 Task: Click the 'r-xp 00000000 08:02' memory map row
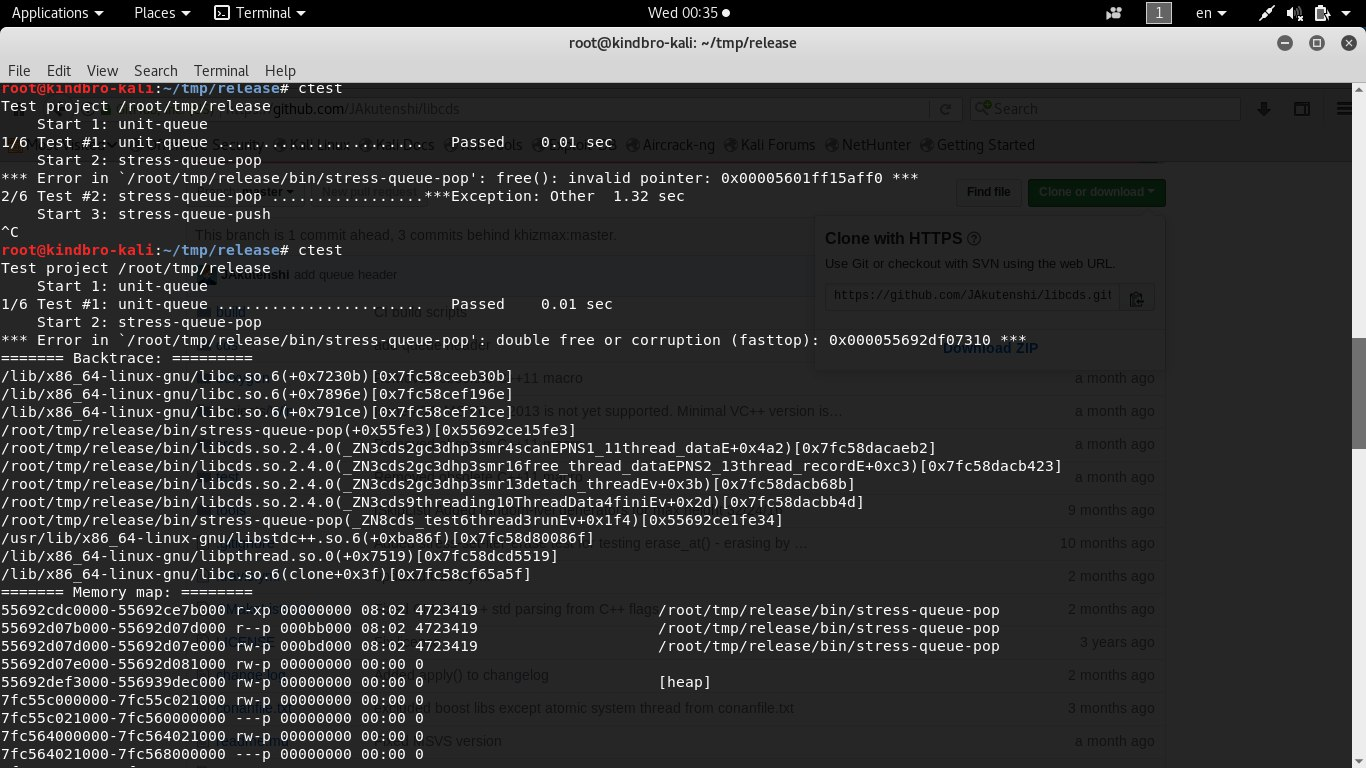(500, 610)
